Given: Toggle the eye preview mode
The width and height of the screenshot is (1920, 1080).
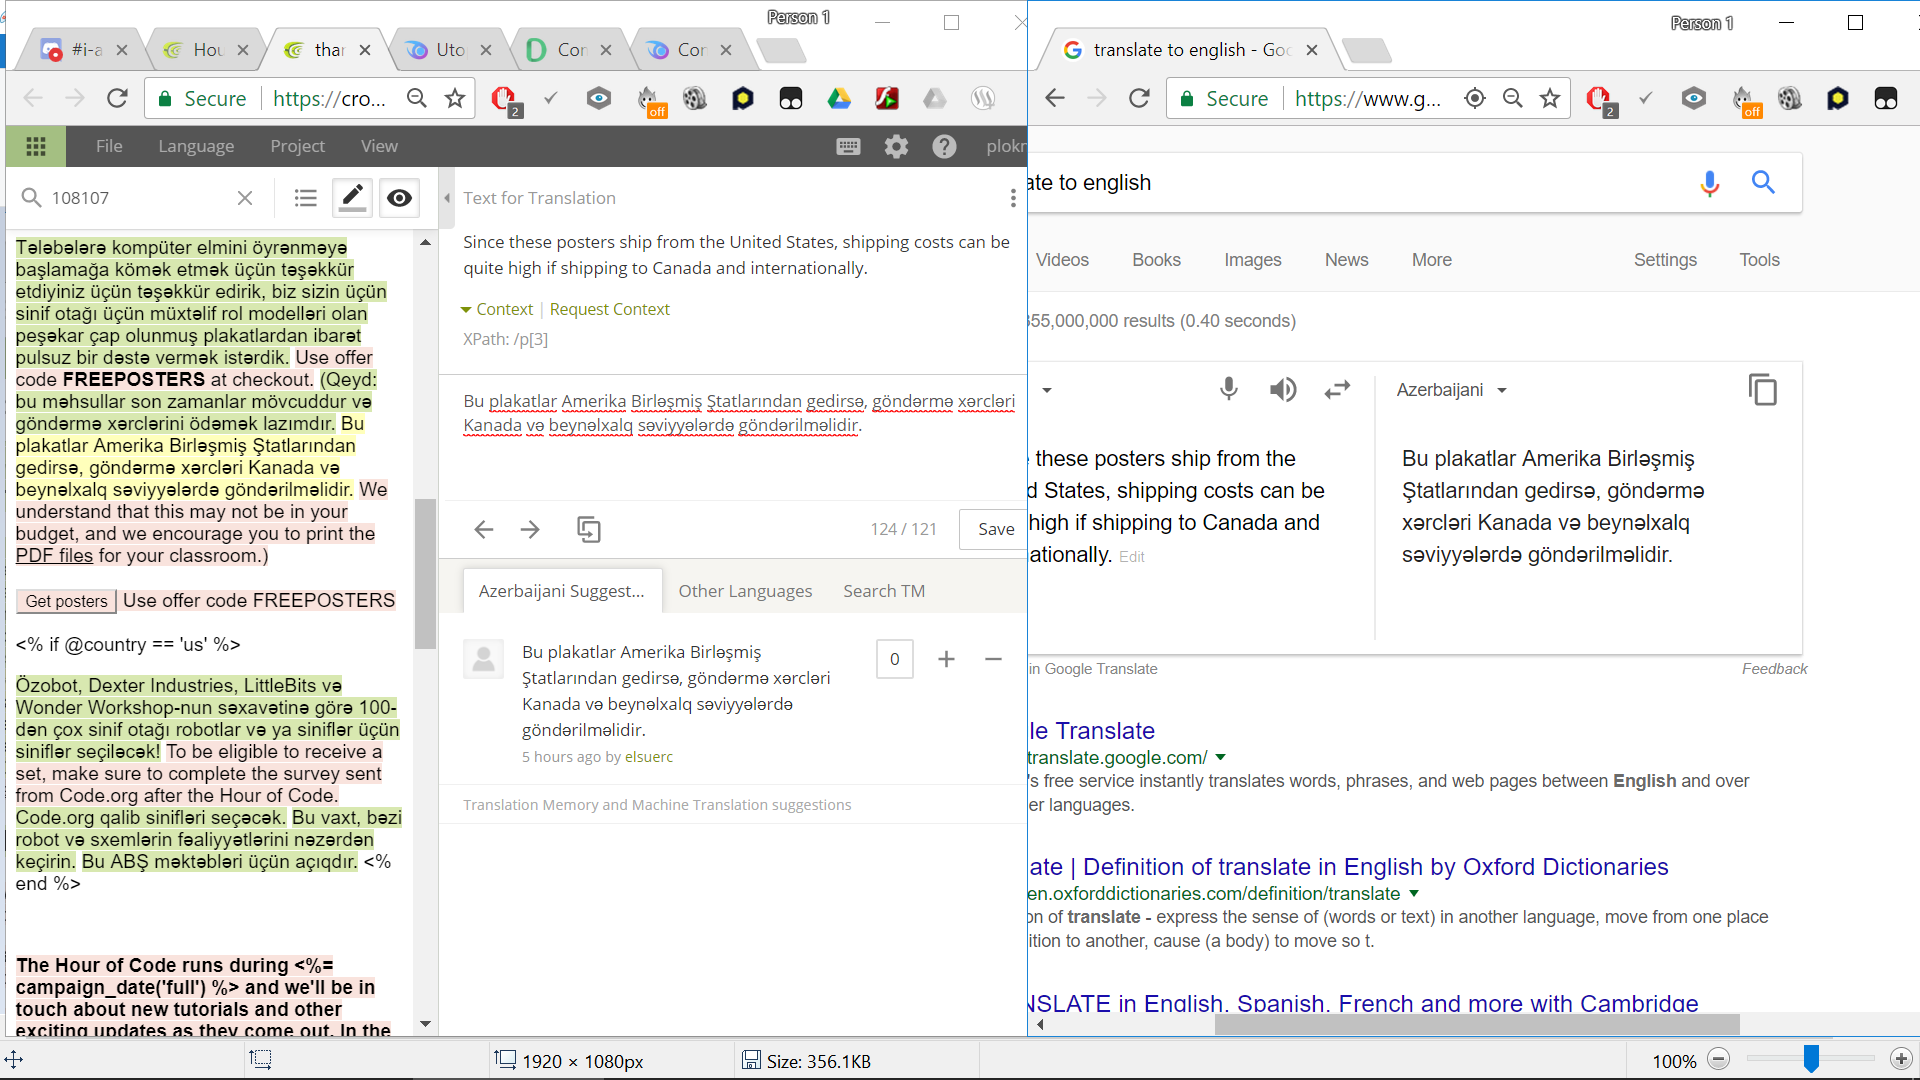Looking at the screenshot, I should [399, 198].
